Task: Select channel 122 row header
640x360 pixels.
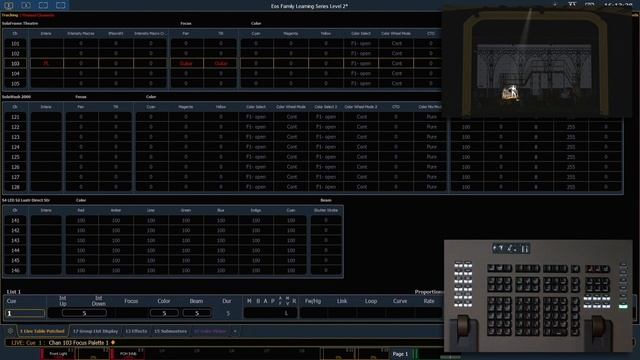Action: click(15, 127)
